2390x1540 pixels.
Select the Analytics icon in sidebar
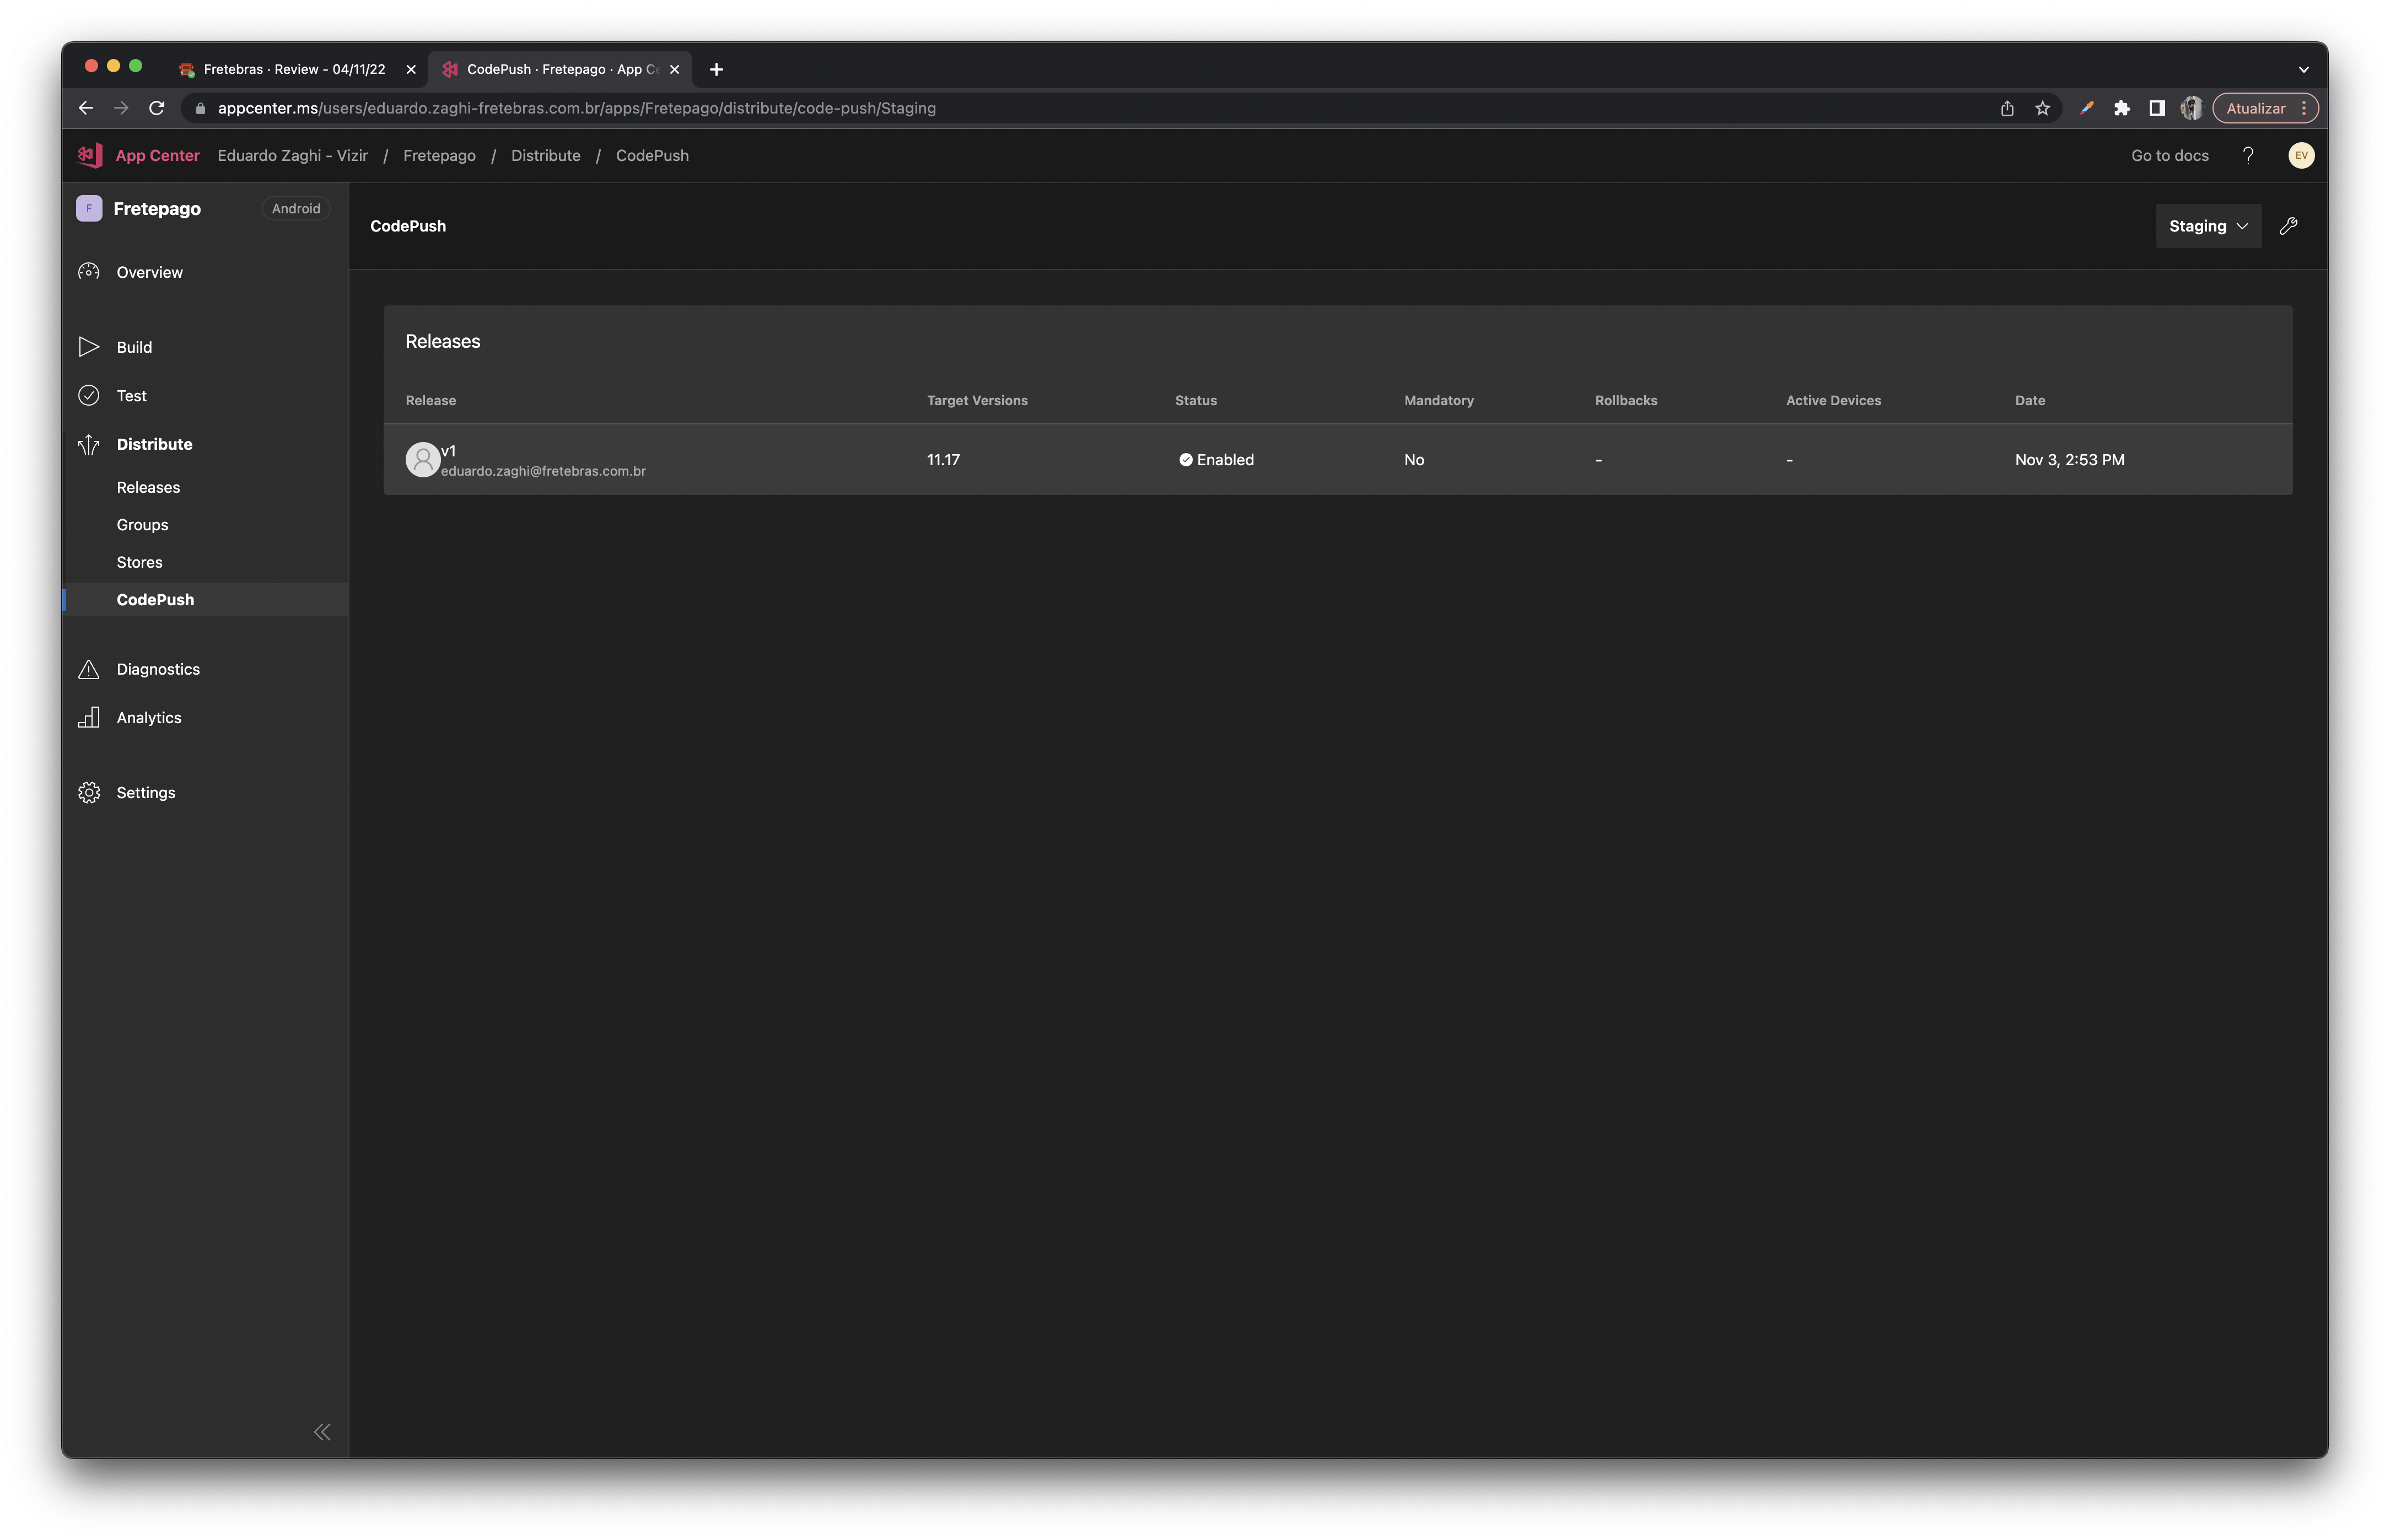tap(89, 716)
